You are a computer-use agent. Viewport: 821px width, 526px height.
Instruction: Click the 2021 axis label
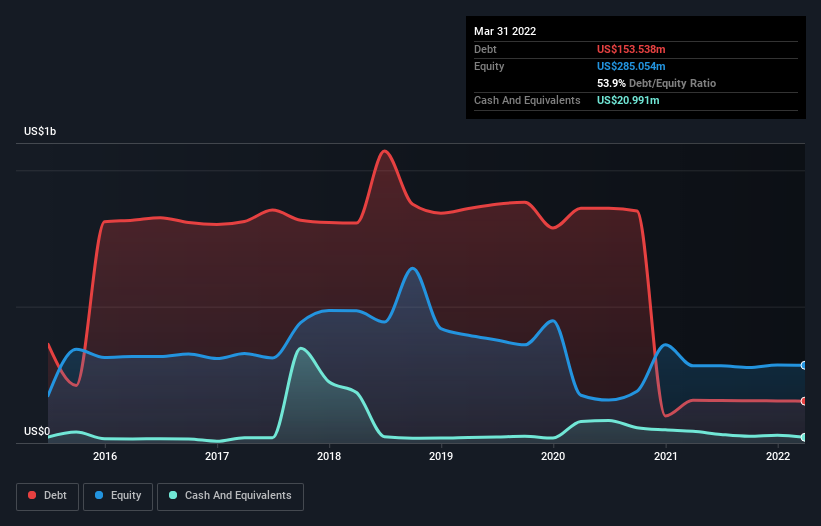(665, 456)
